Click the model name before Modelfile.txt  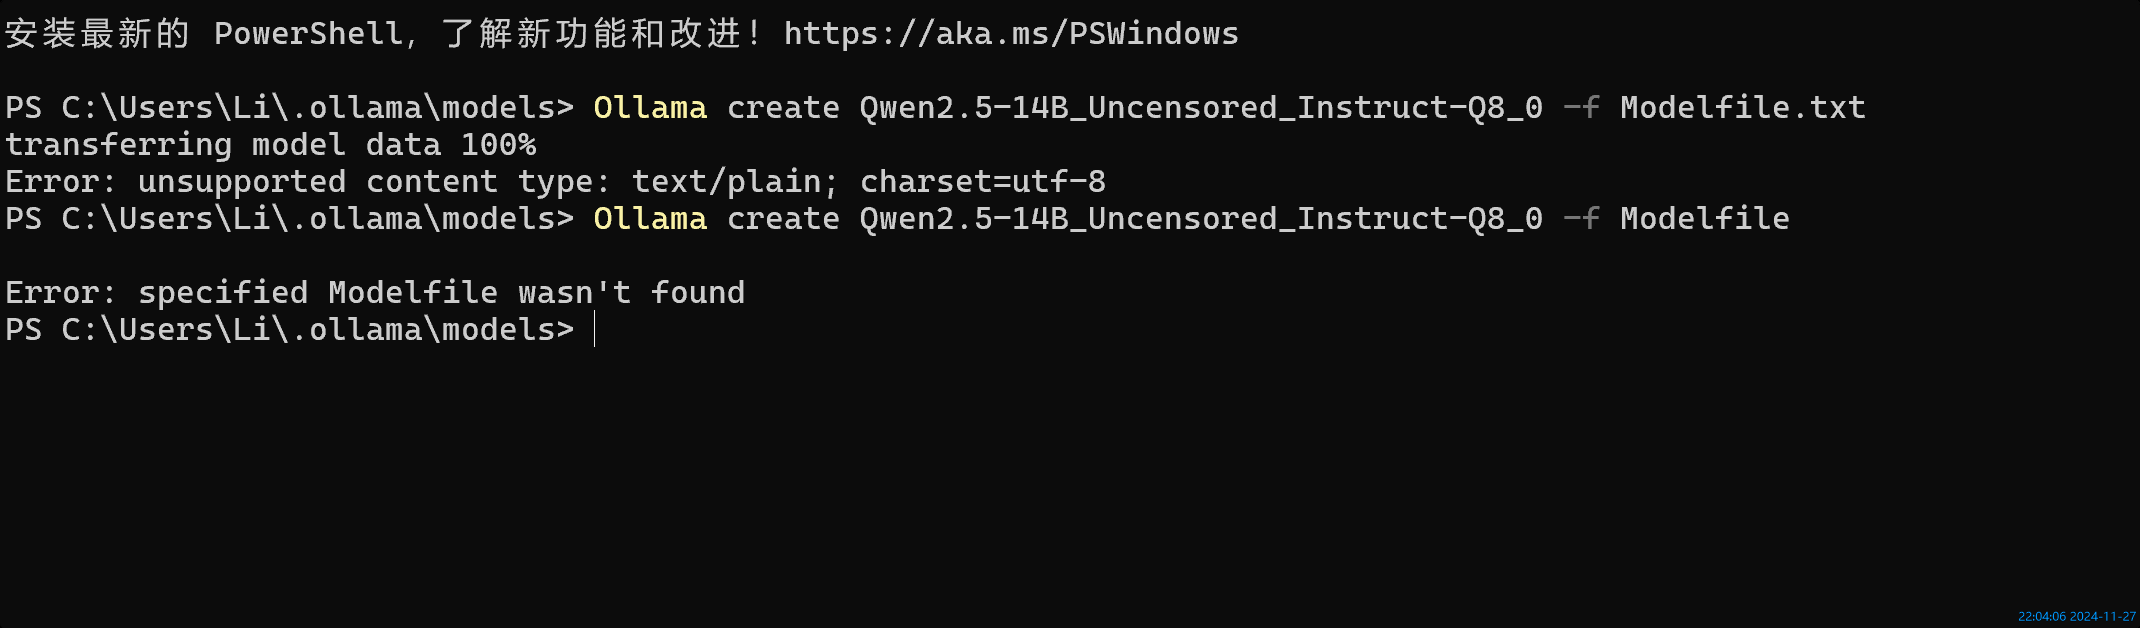pyautogui.click(x=1200, y=108)
